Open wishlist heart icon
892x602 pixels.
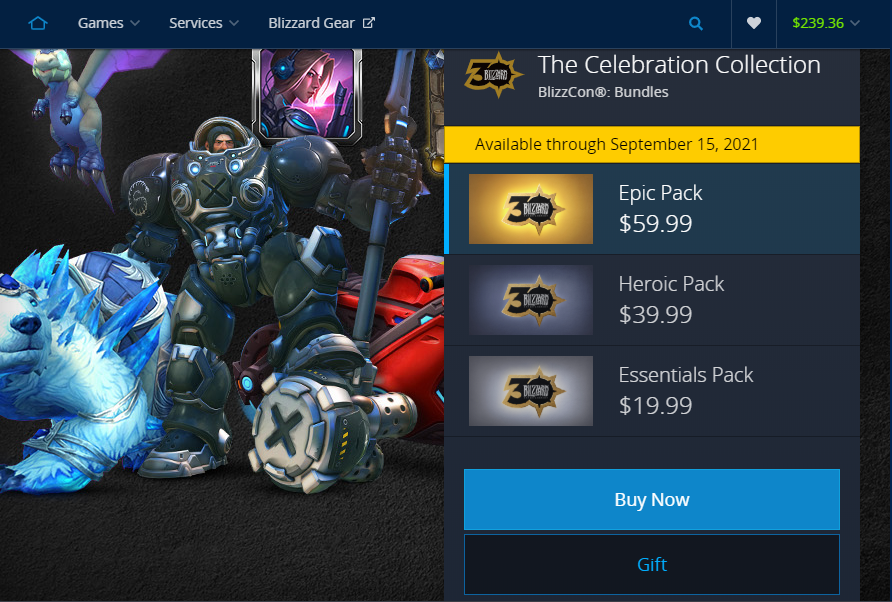(x=754, y=23)
